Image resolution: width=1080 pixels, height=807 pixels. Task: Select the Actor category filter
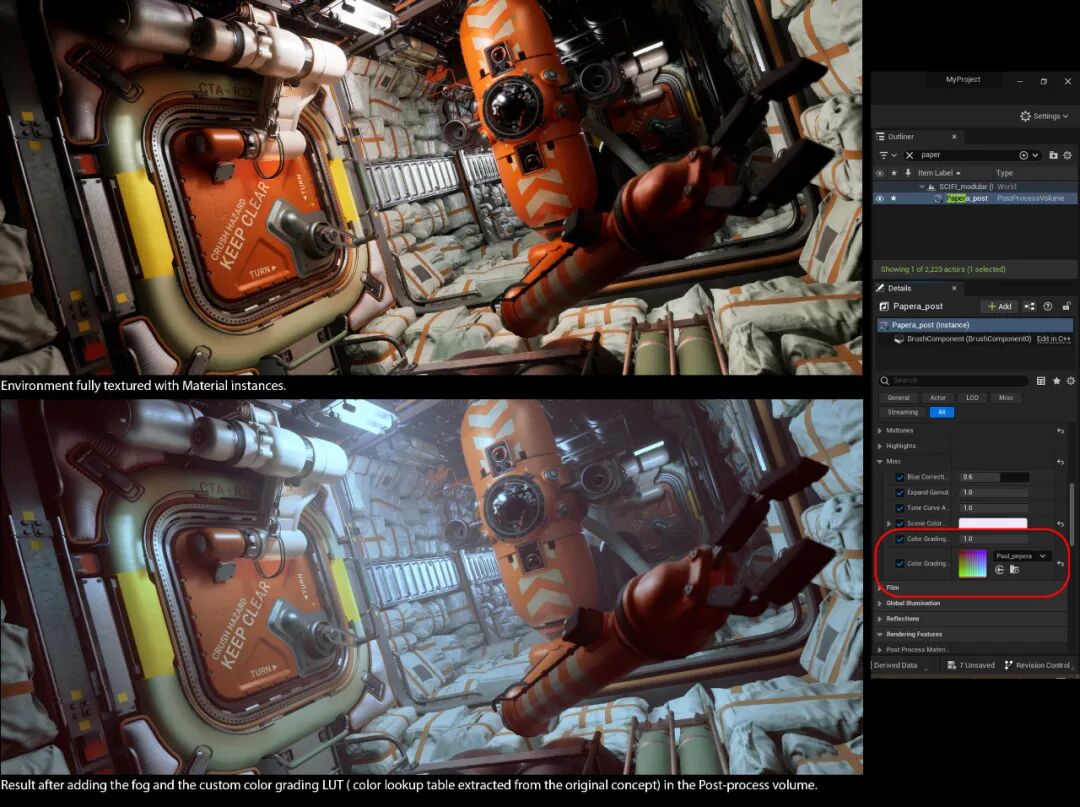(937, 397)
